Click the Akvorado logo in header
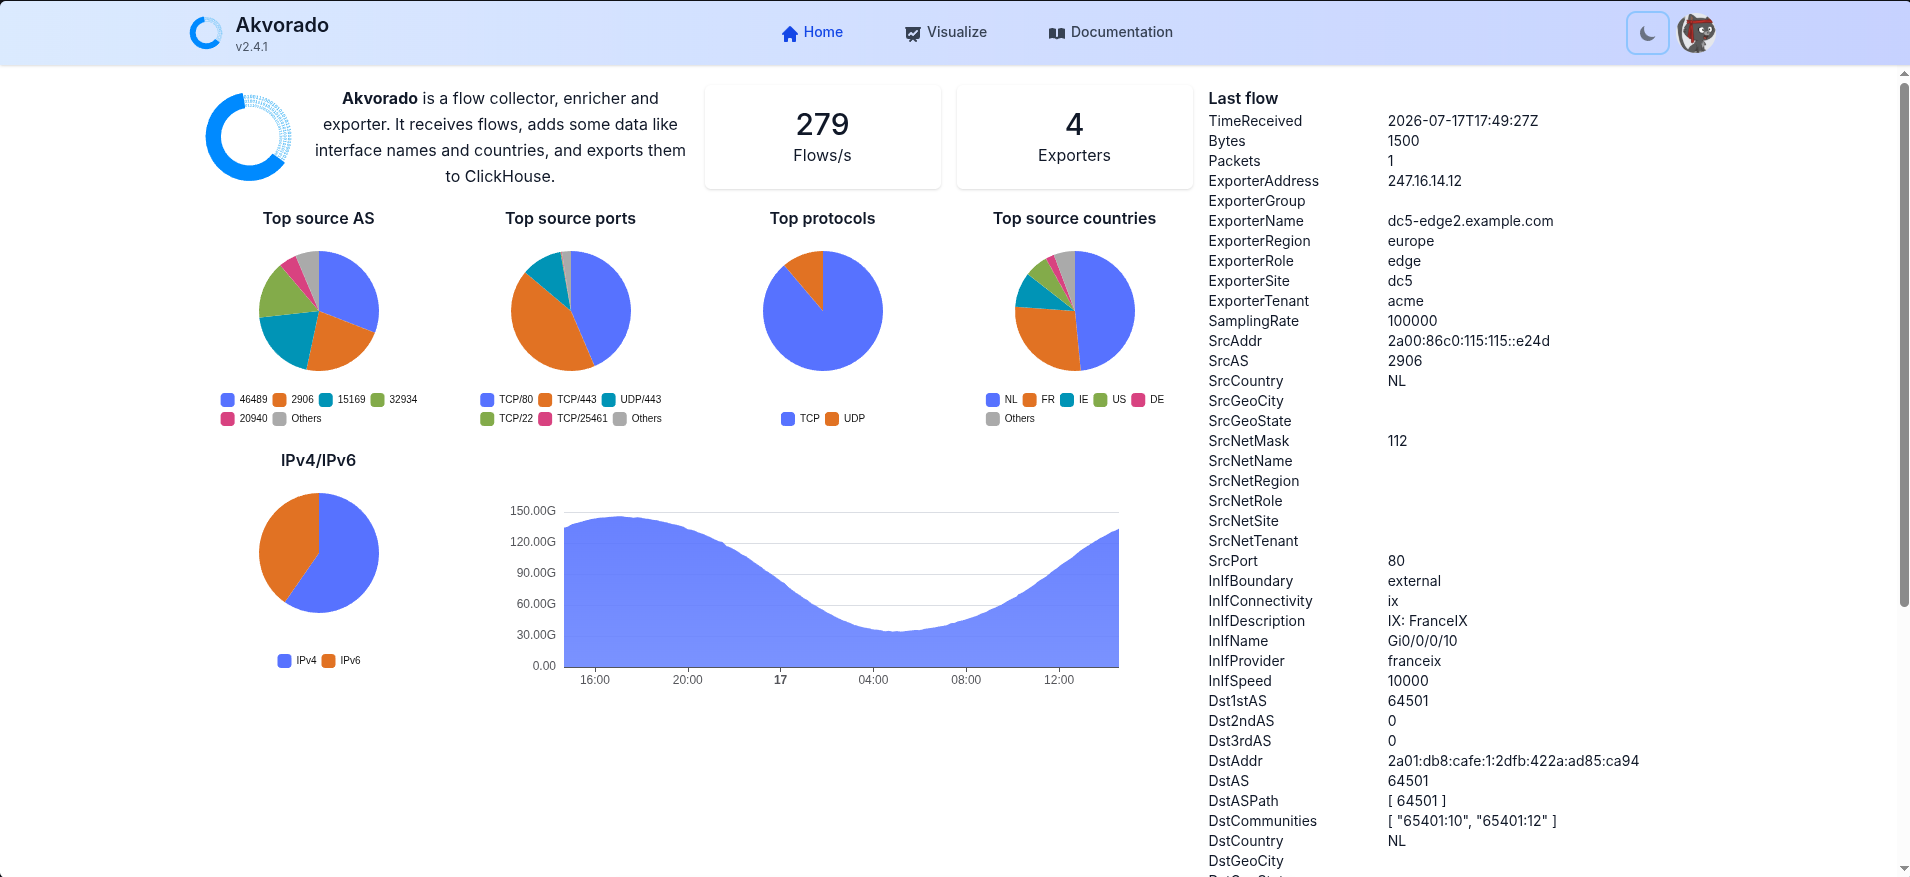Screen dimensions: 1910x877 pyautogui.click(x=206, y=33)
